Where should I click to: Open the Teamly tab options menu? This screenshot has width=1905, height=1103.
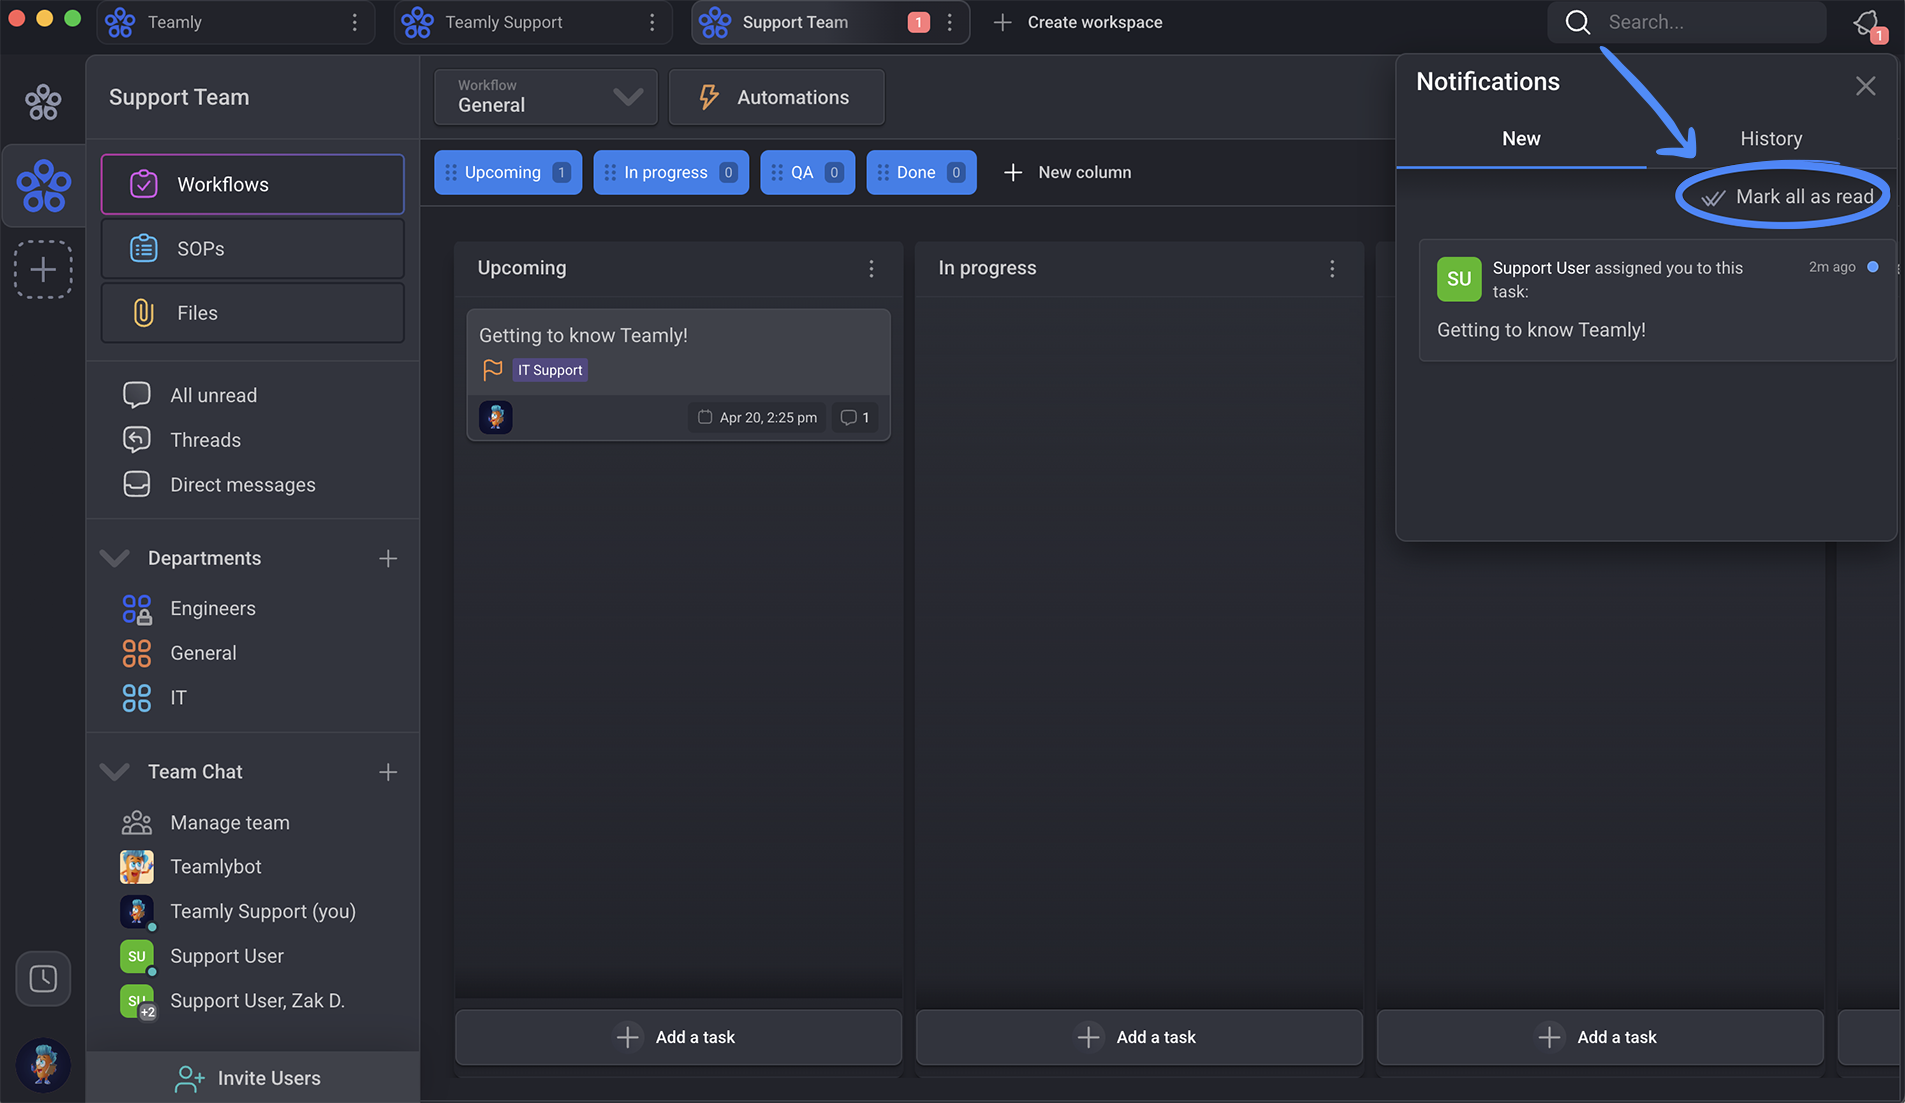coord(354,22)
